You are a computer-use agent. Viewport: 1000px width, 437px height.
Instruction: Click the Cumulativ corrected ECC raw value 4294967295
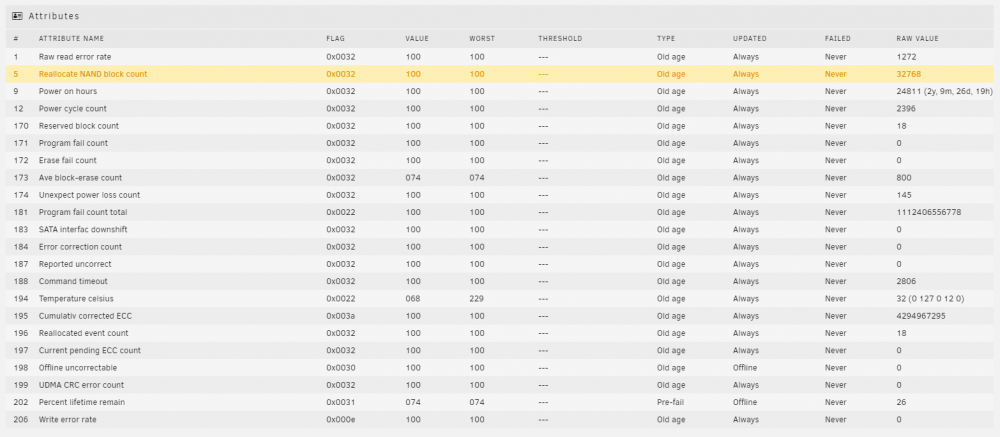[x=922, y=316]
